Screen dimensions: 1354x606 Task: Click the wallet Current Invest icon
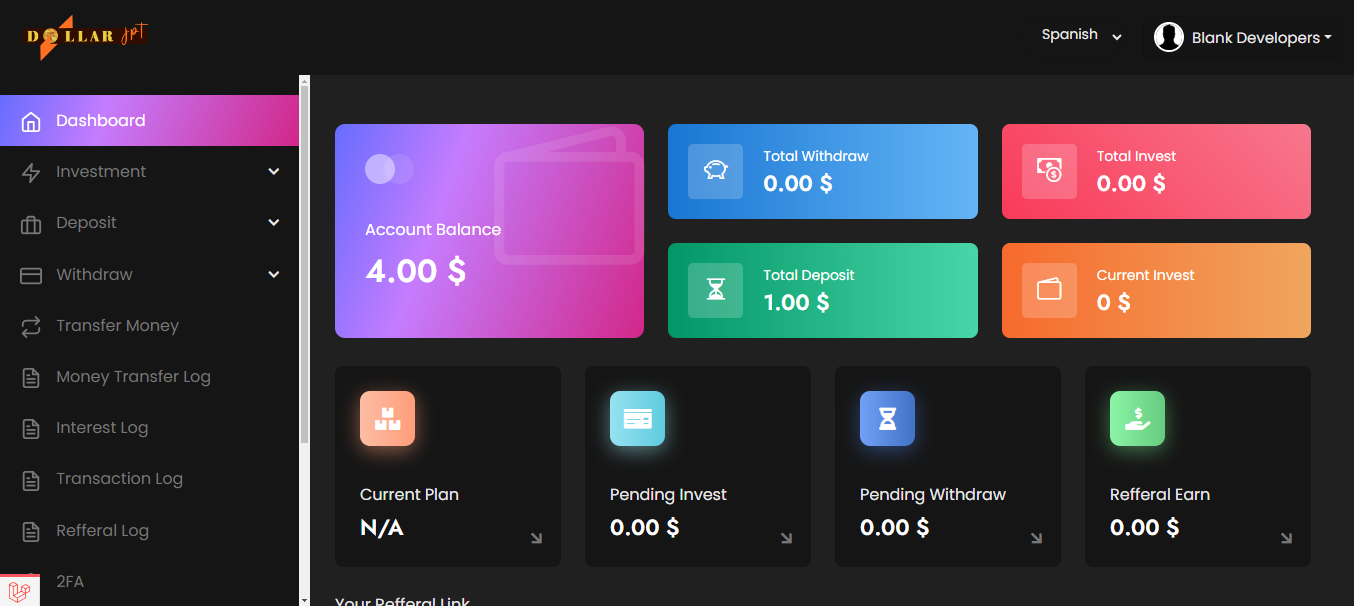[x=1049, y=290]
